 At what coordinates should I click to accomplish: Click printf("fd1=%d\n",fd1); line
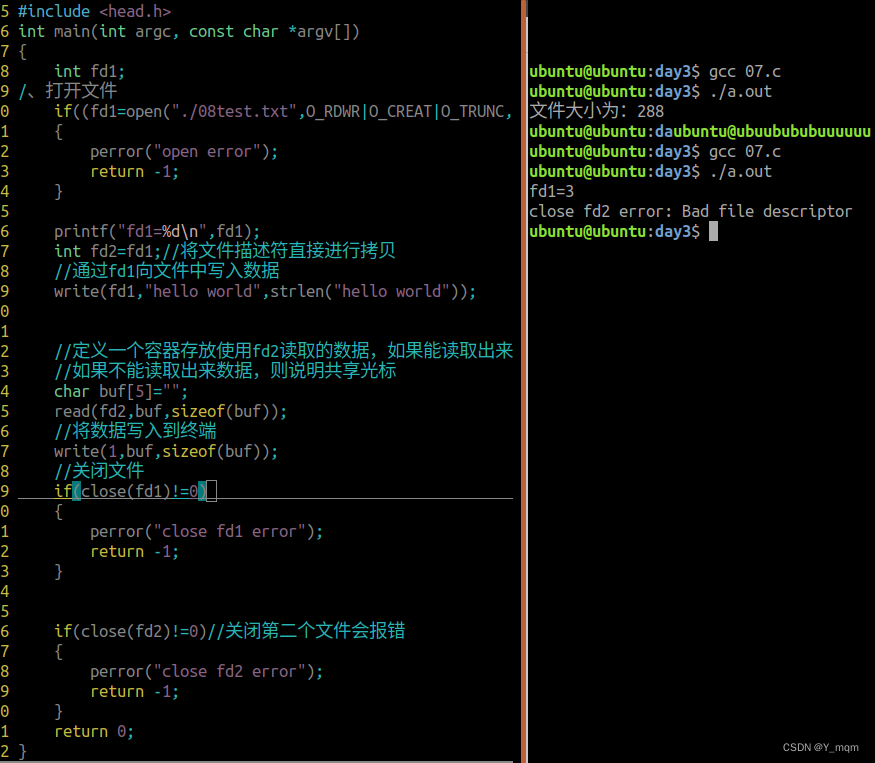(x=157, y=231)
